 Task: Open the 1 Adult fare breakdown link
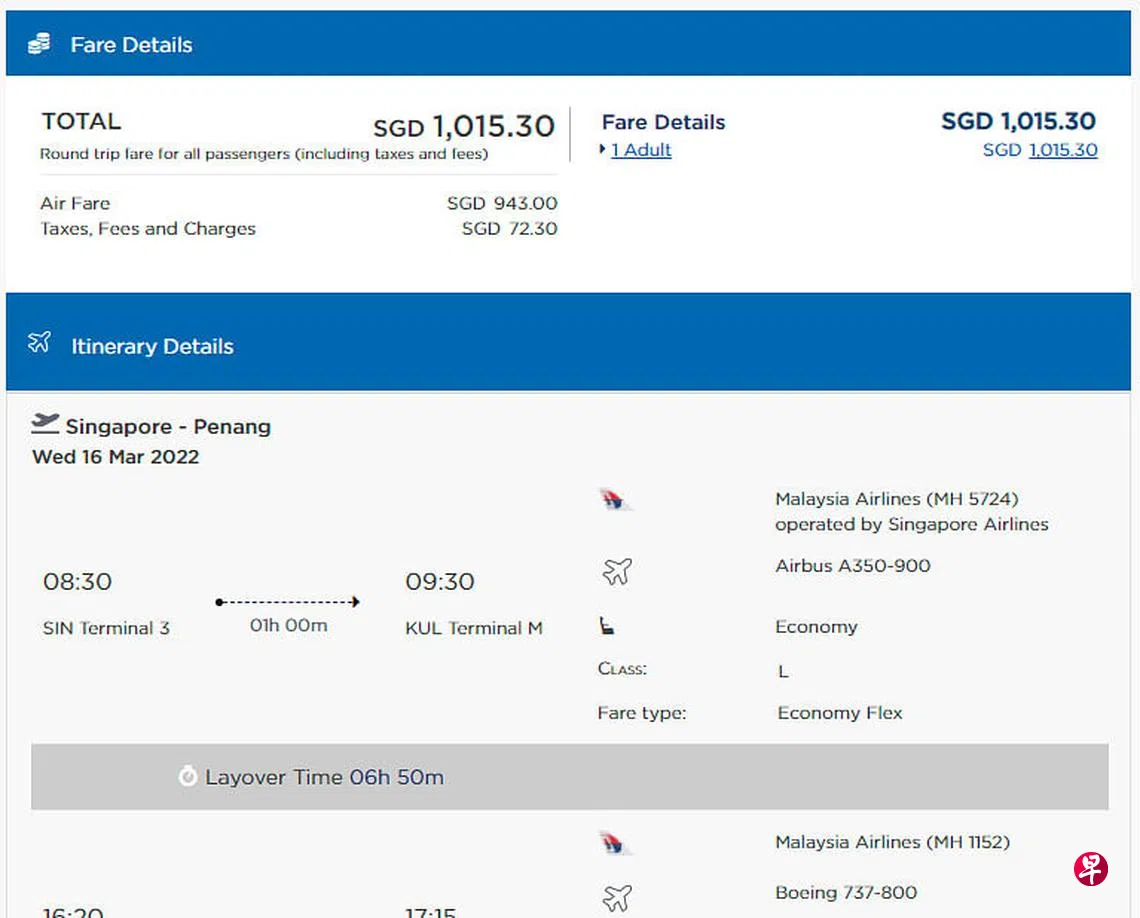pyautogui.click(x=641, y=150)
